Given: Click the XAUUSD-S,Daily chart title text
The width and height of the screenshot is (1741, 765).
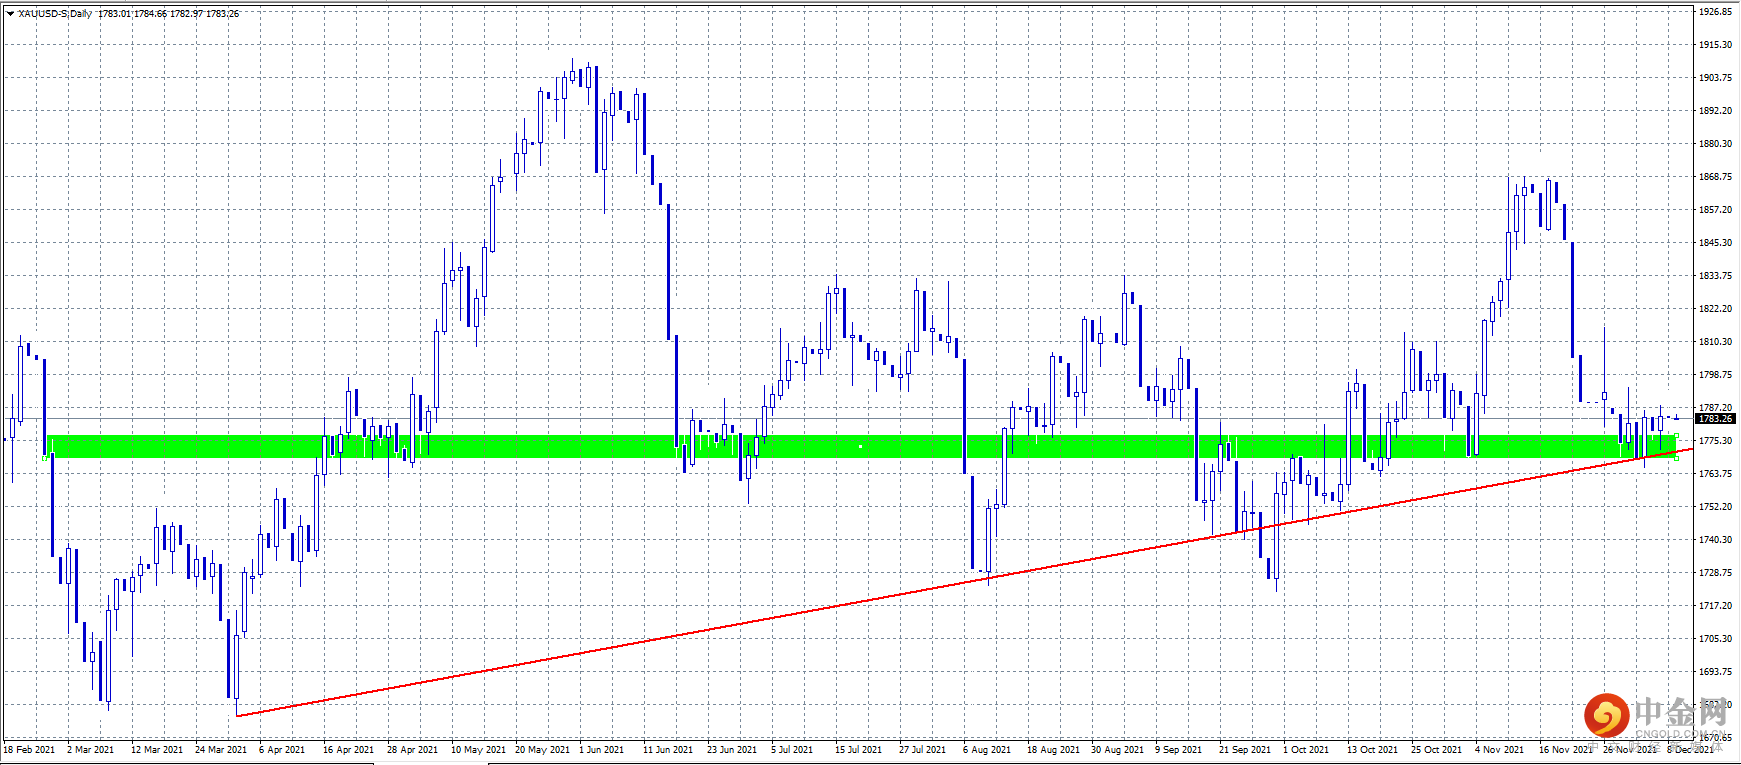Looking at the screenshot, I should [x=55, y=14].
